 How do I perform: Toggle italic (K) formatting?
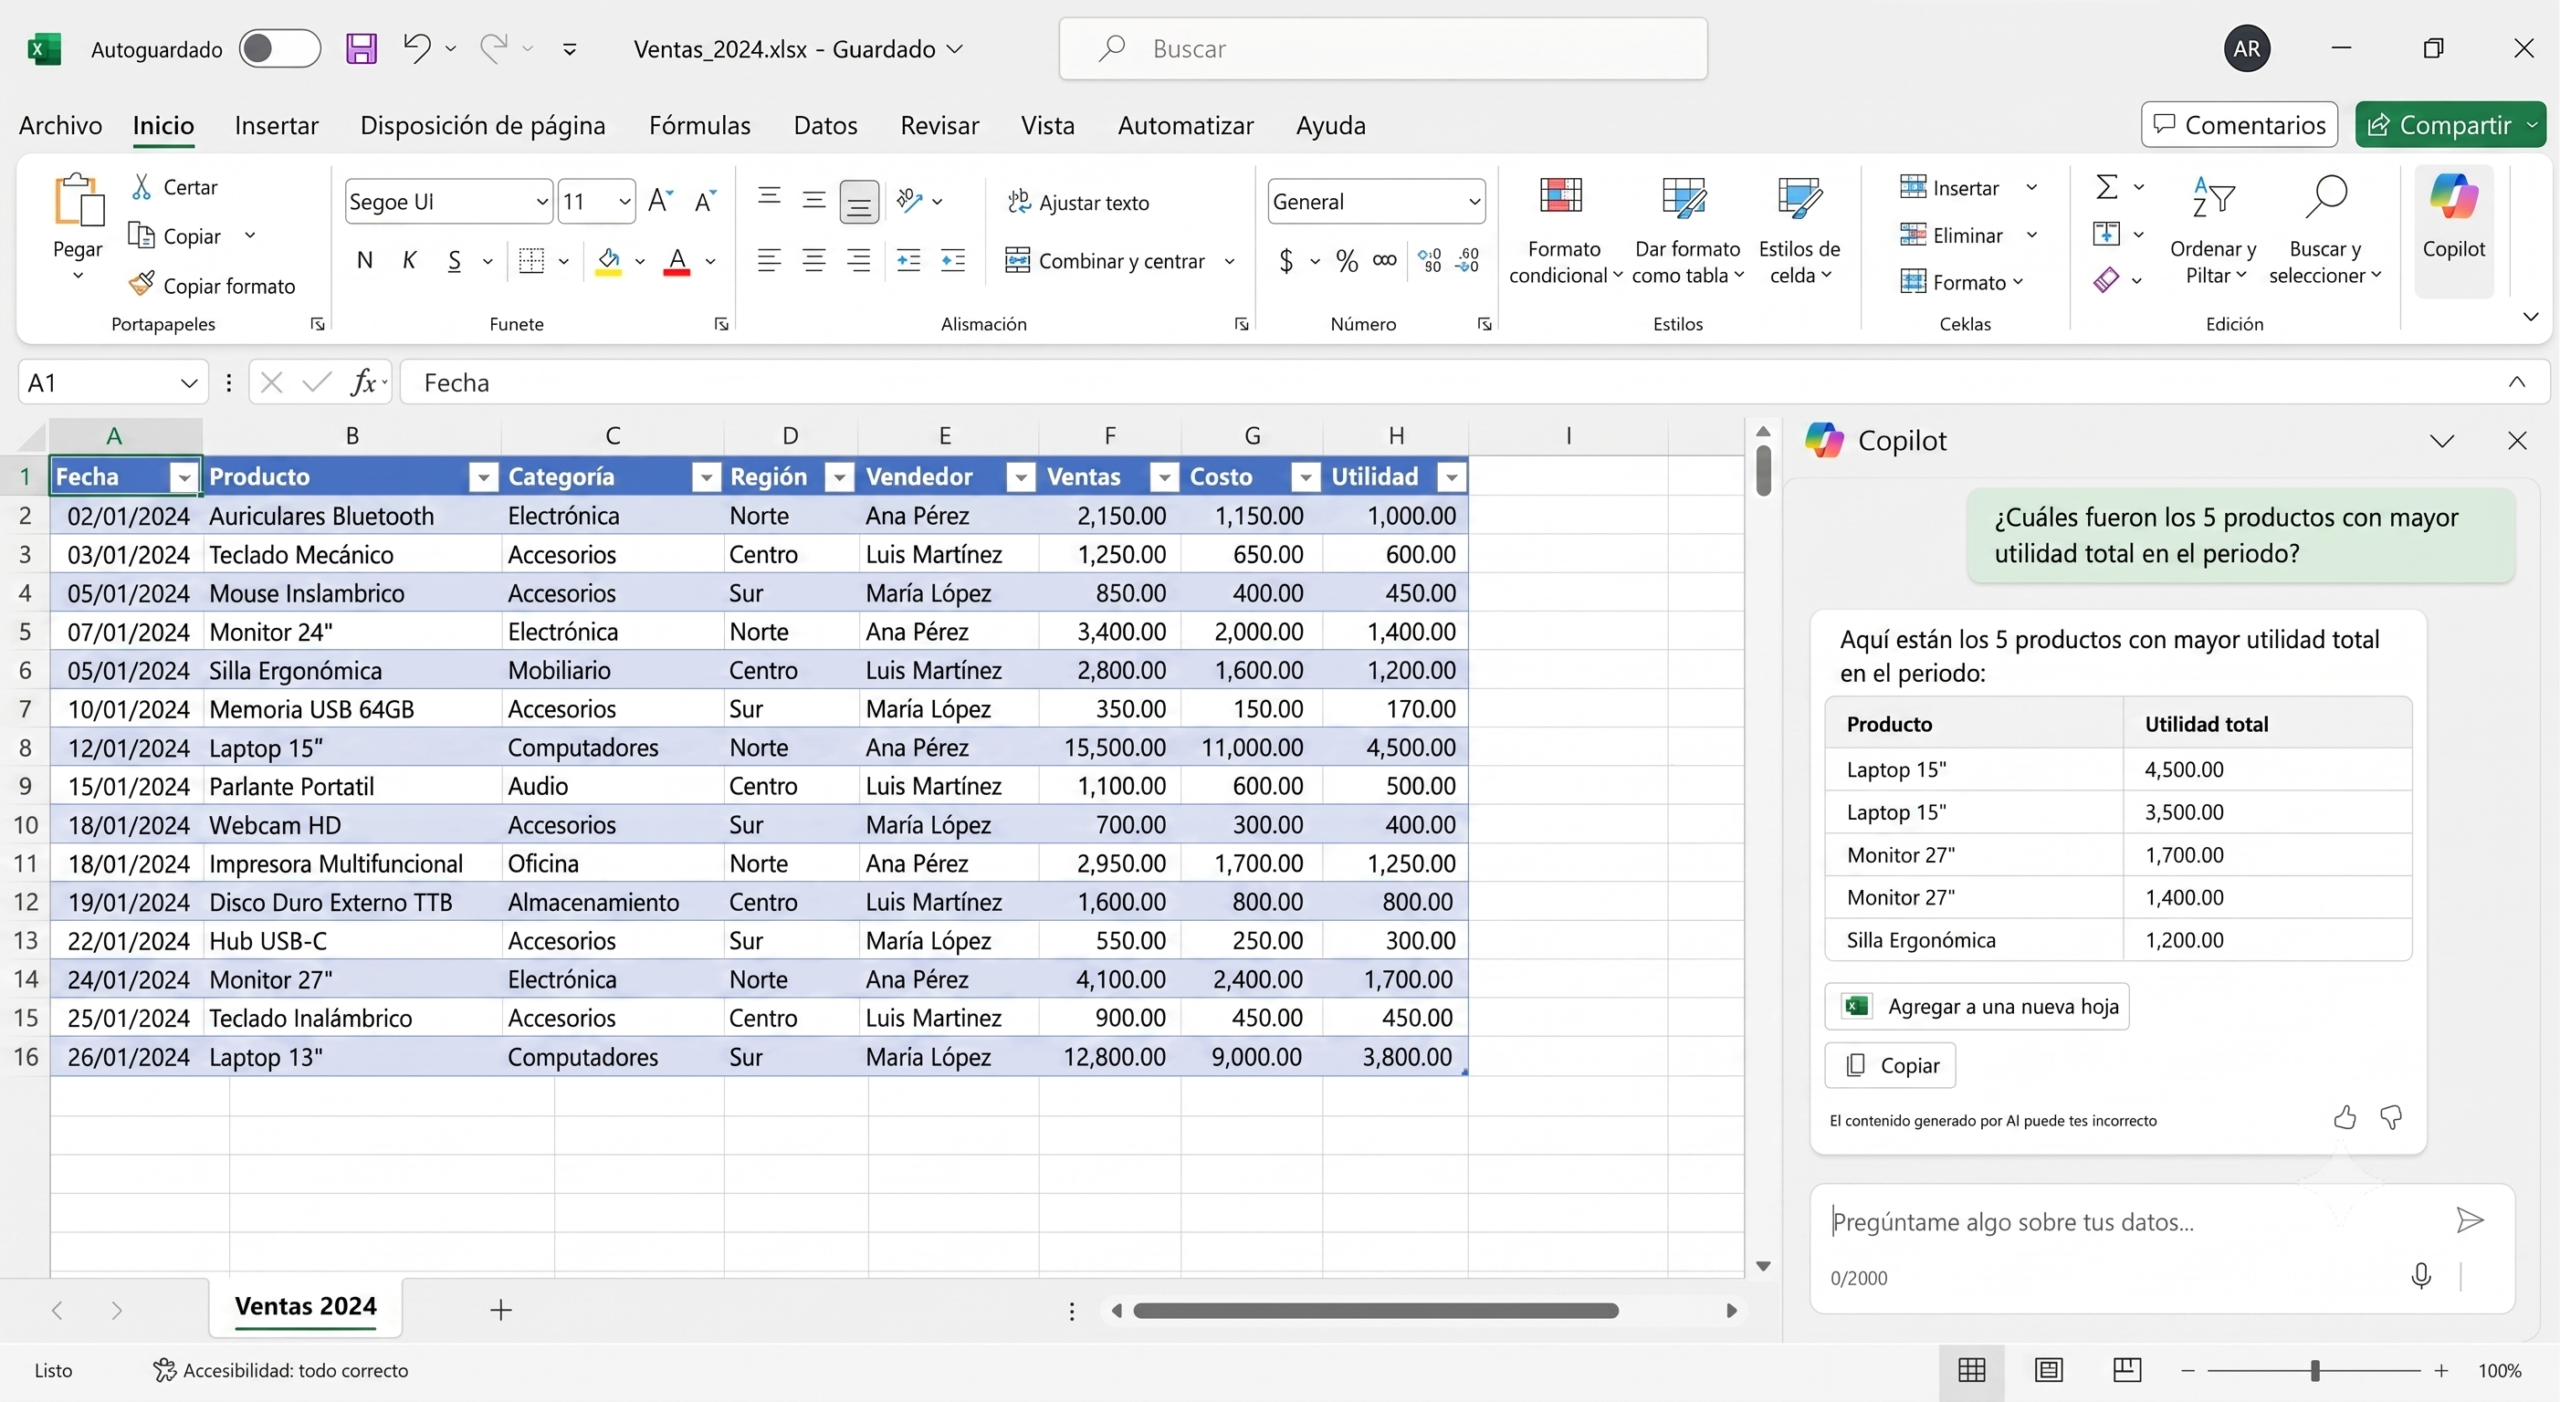(x=409, y=261)
